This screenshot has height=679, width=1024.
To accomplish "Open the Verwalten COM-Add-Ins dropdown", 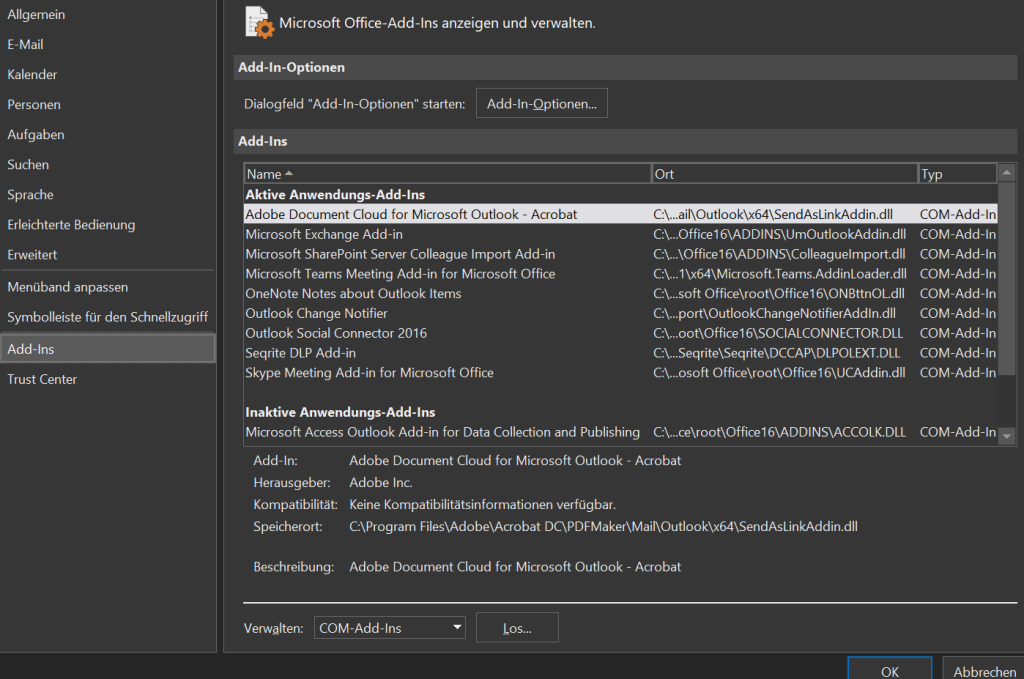I will 390,628.
